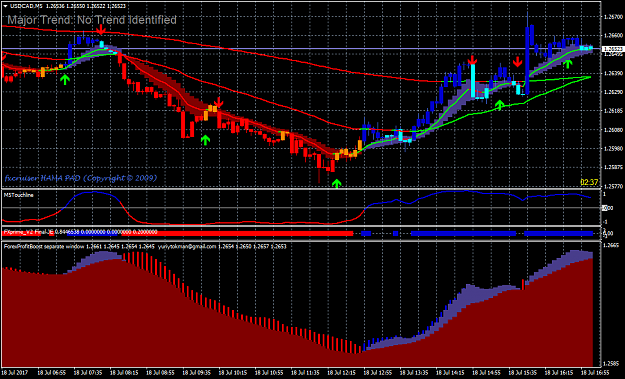Viewport: 625px width, 379px height.
Task: Click the 1.26700 price axis label
Action: tap(613, 17)
